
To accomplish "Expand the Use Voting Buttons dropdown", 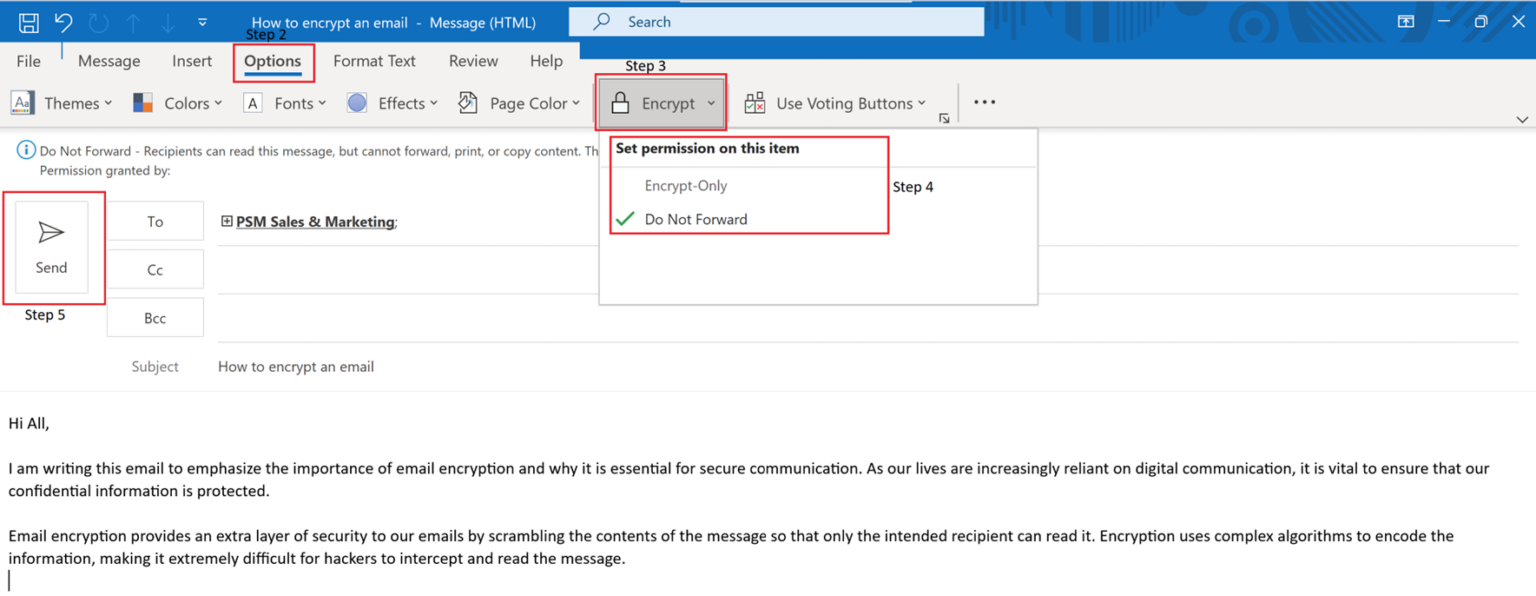I will (921, 103).
